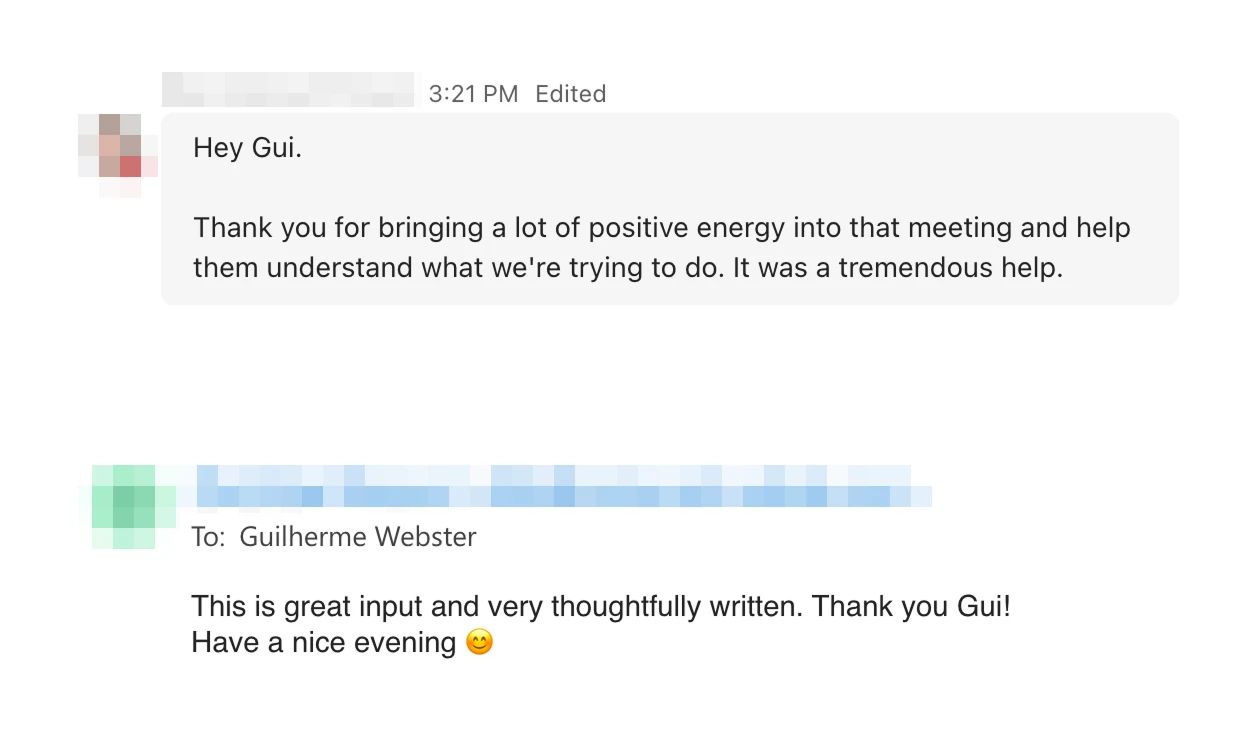
Task: Select recipient name Guilherme Webster
Action: 358,537
